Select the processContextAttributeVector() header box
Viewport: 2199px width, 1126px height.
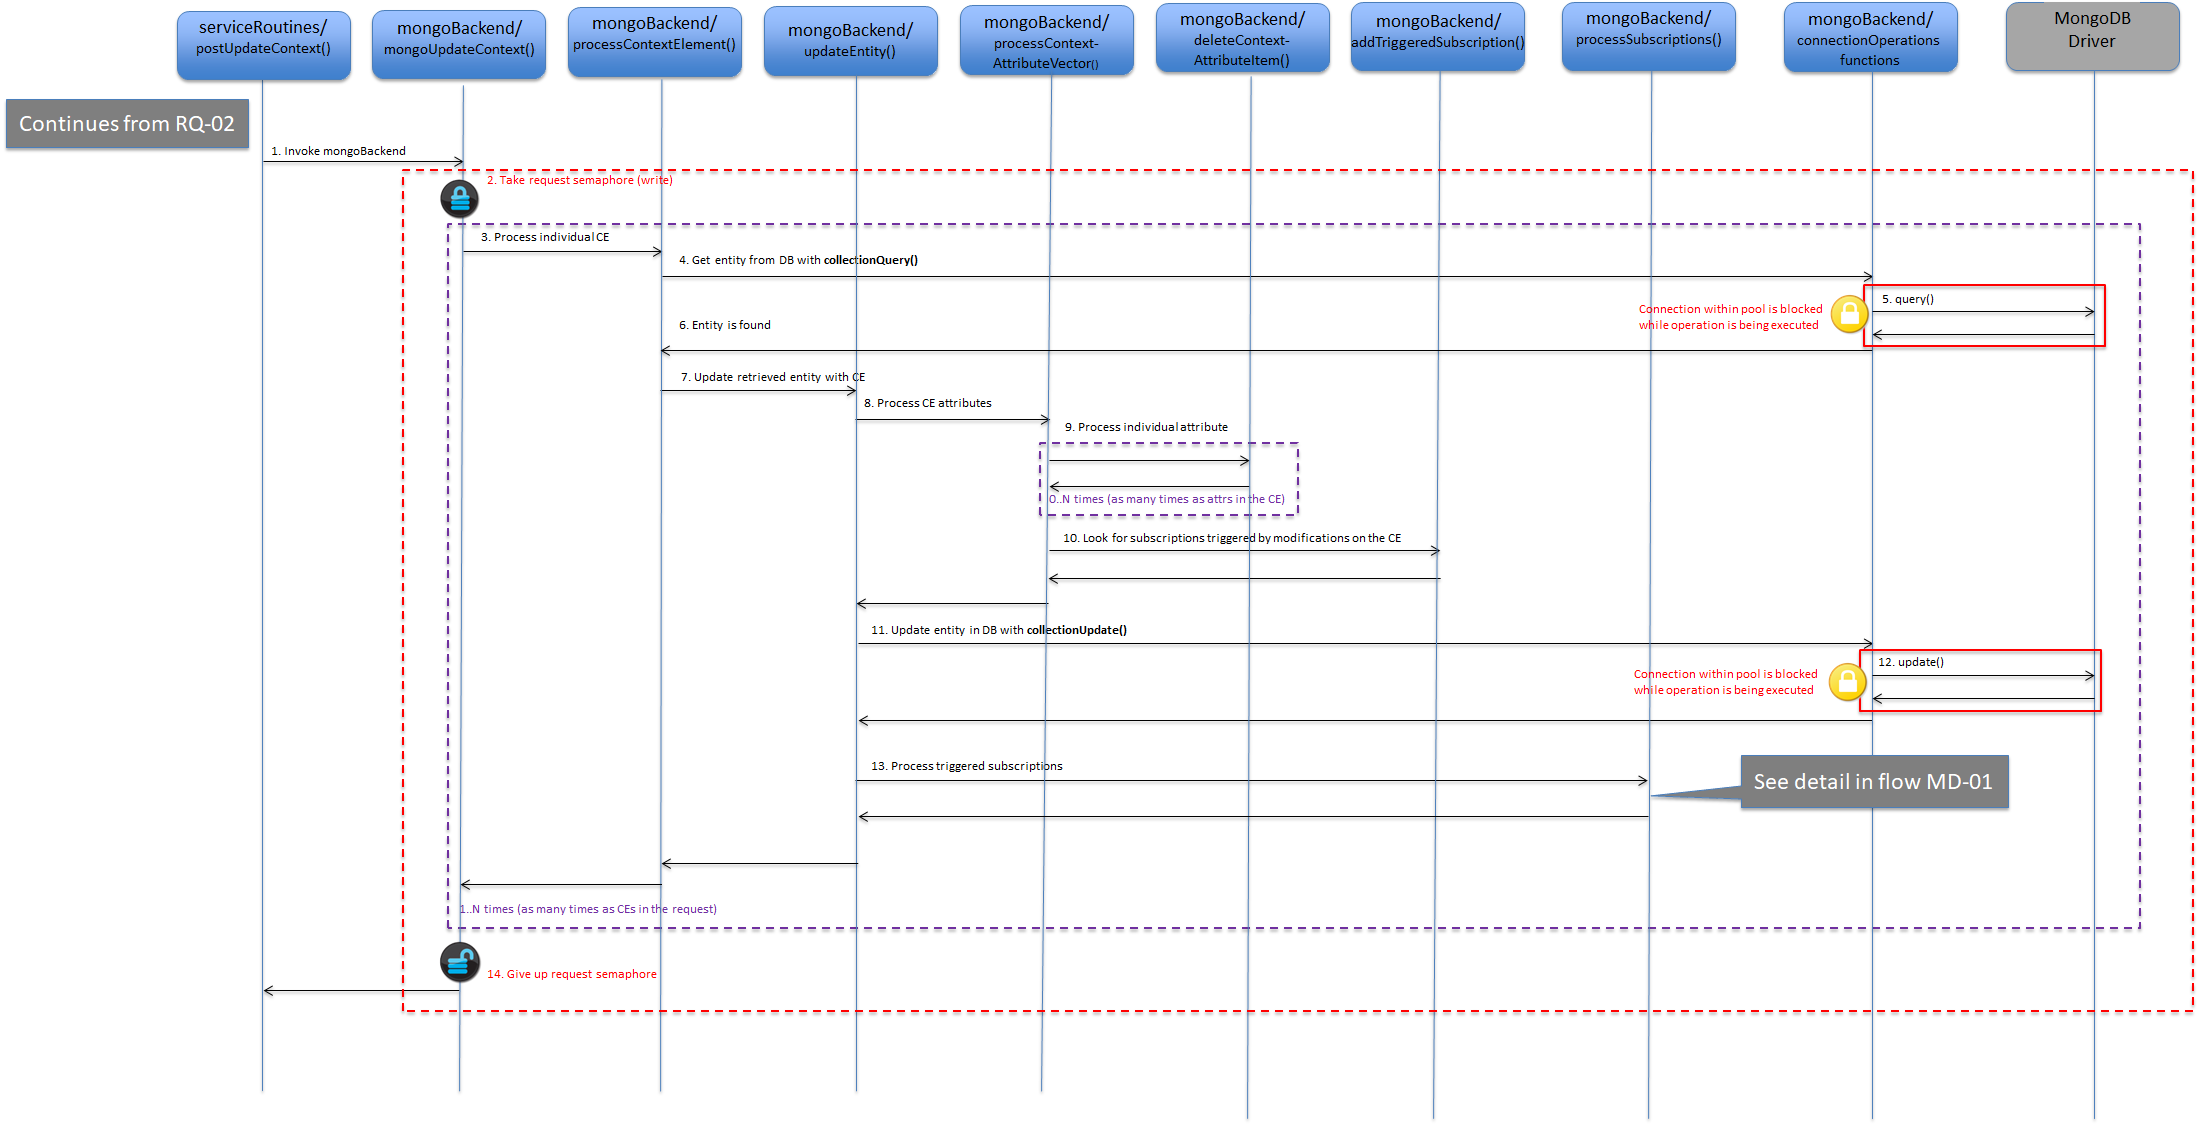[x=1046, y=40]
